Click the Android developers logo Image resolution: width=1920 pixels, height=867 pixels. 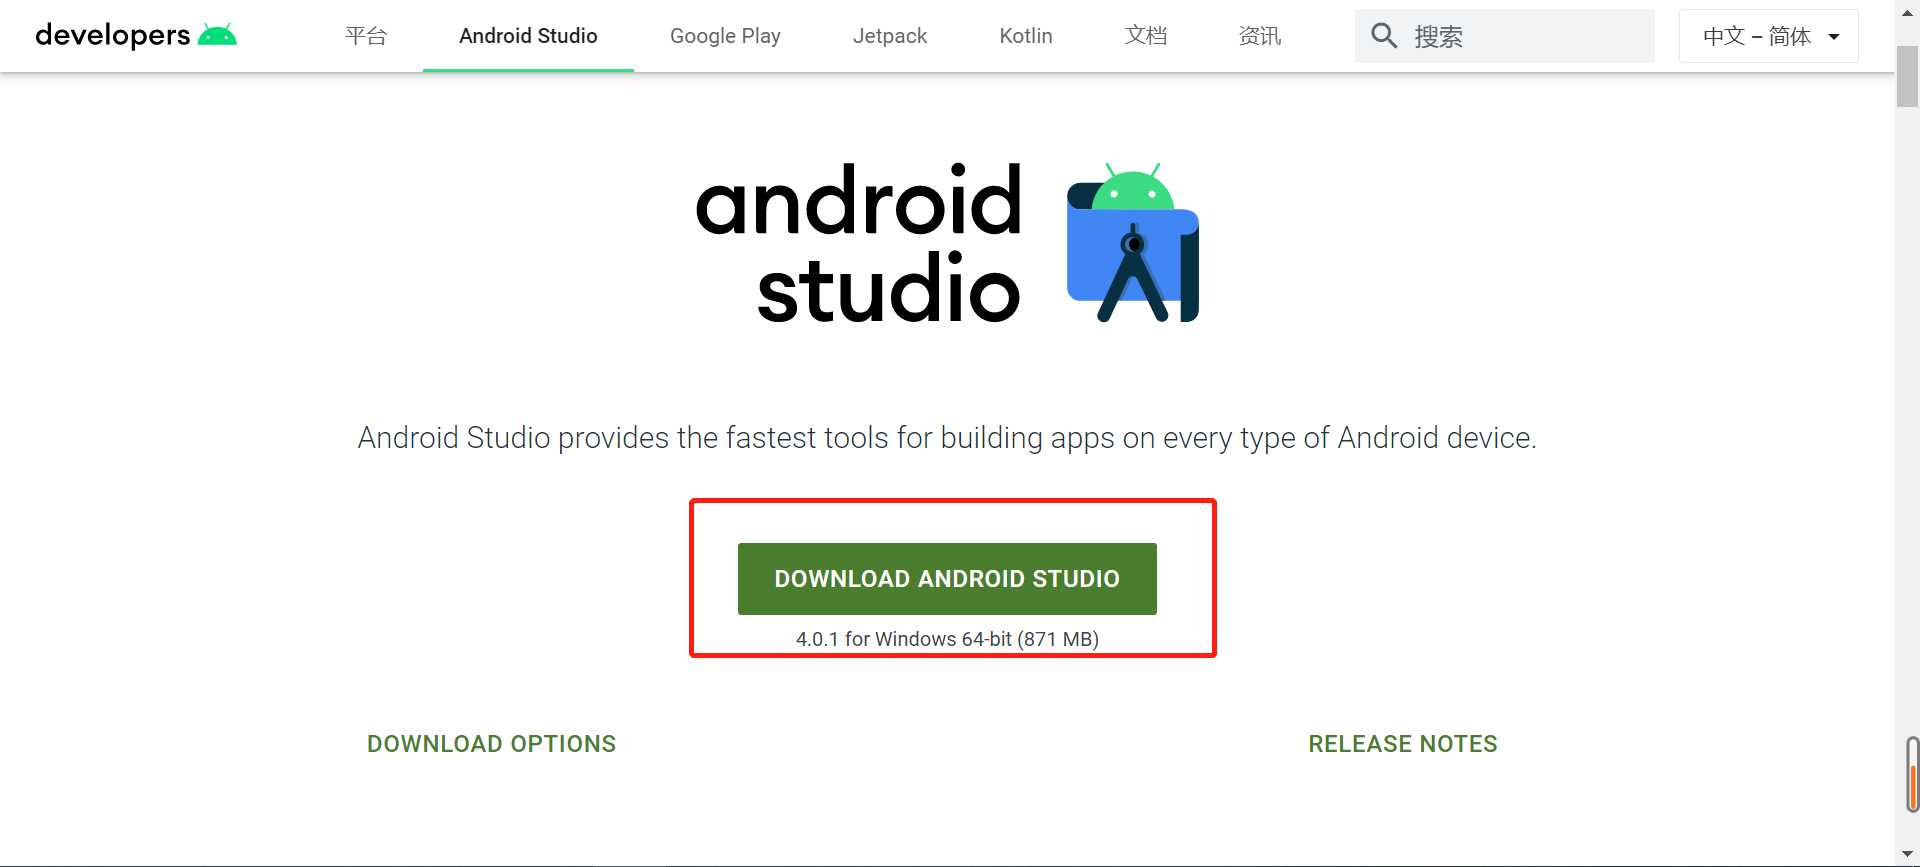click(136, 35)
